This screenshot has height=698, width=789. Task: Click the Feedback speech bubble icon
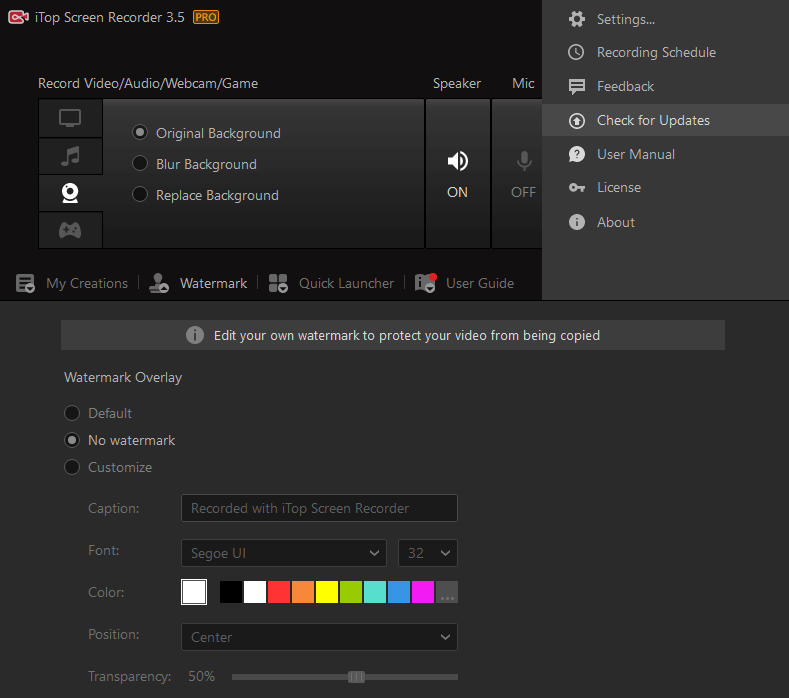[x=577, y=87]
